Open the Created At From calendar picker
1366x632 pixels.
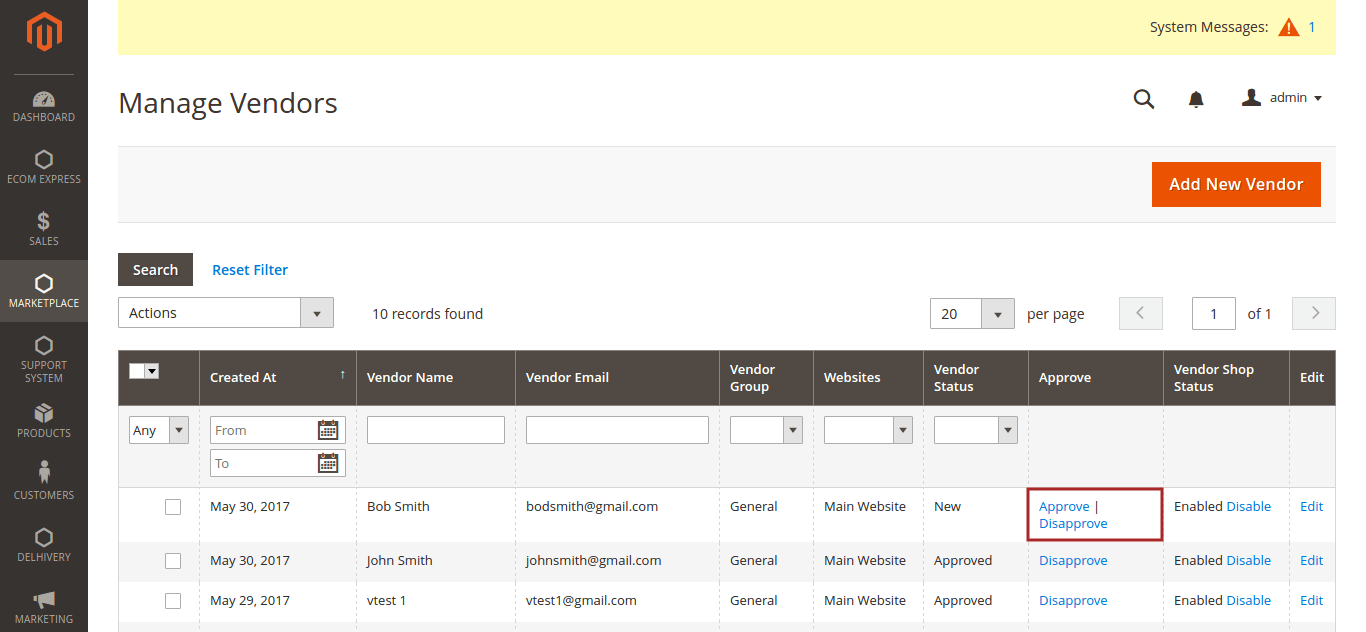pos(328,430)
